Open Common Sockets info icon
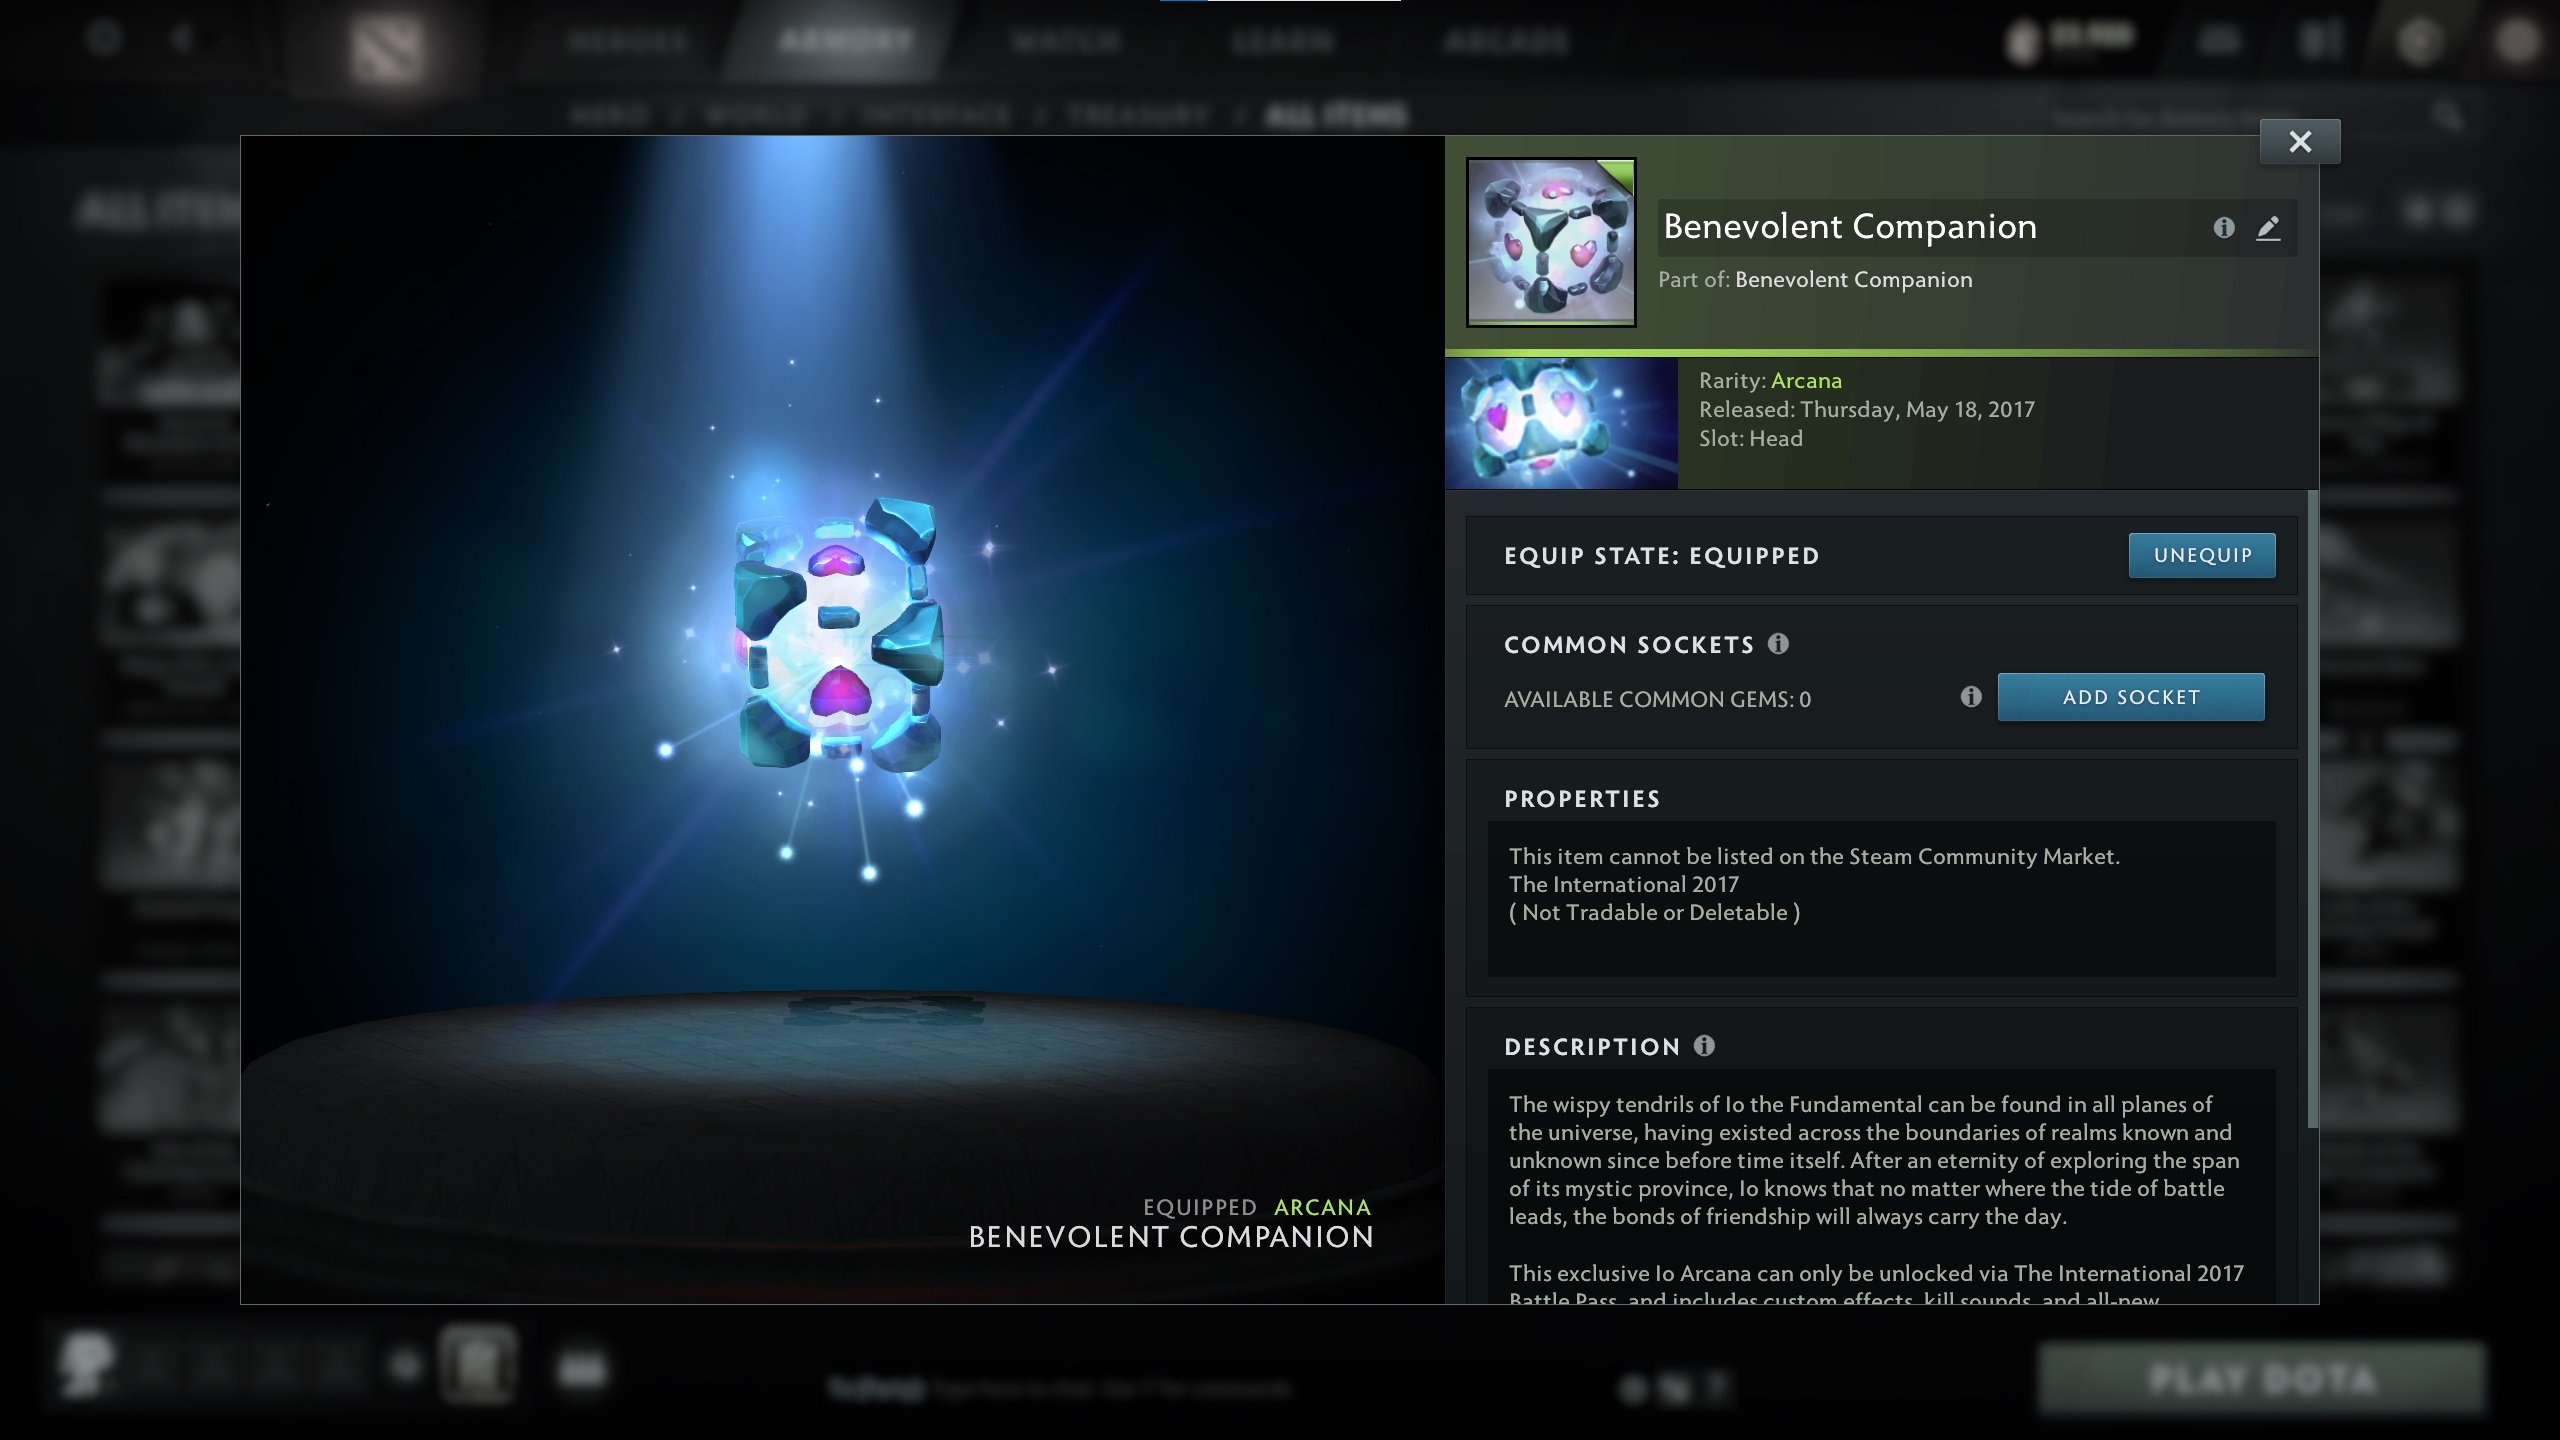This screenshot has width=2560, height=1440. 1778,643
